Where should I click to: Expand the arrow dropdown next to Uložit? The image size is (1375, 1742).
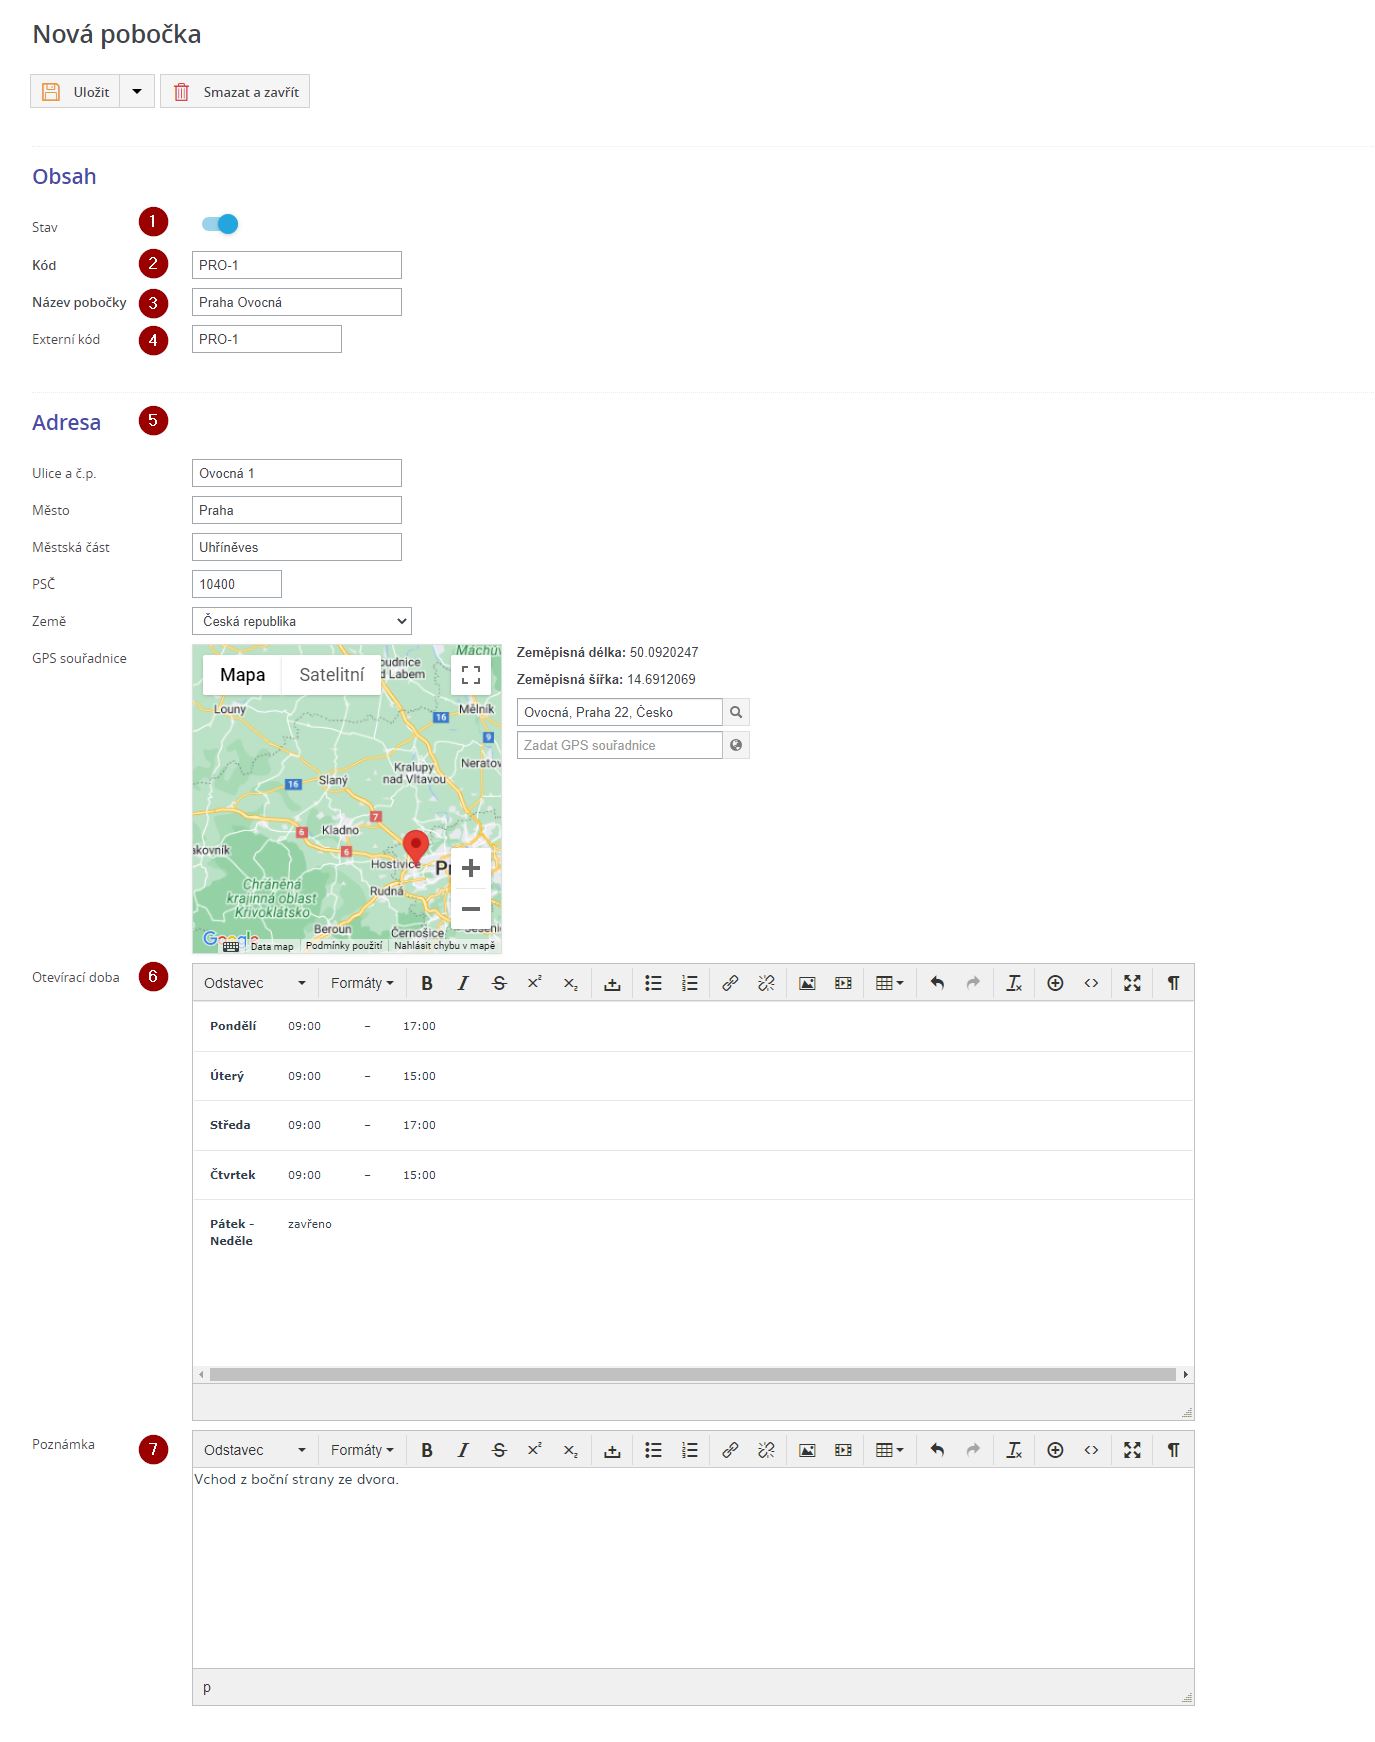tap(137, 91)
